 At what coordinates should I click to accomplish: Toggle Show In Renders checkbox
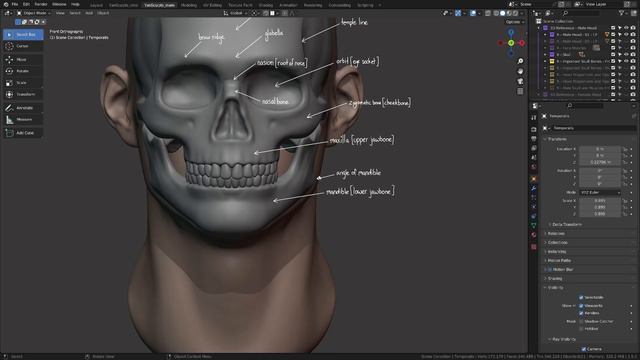[581, 313]
